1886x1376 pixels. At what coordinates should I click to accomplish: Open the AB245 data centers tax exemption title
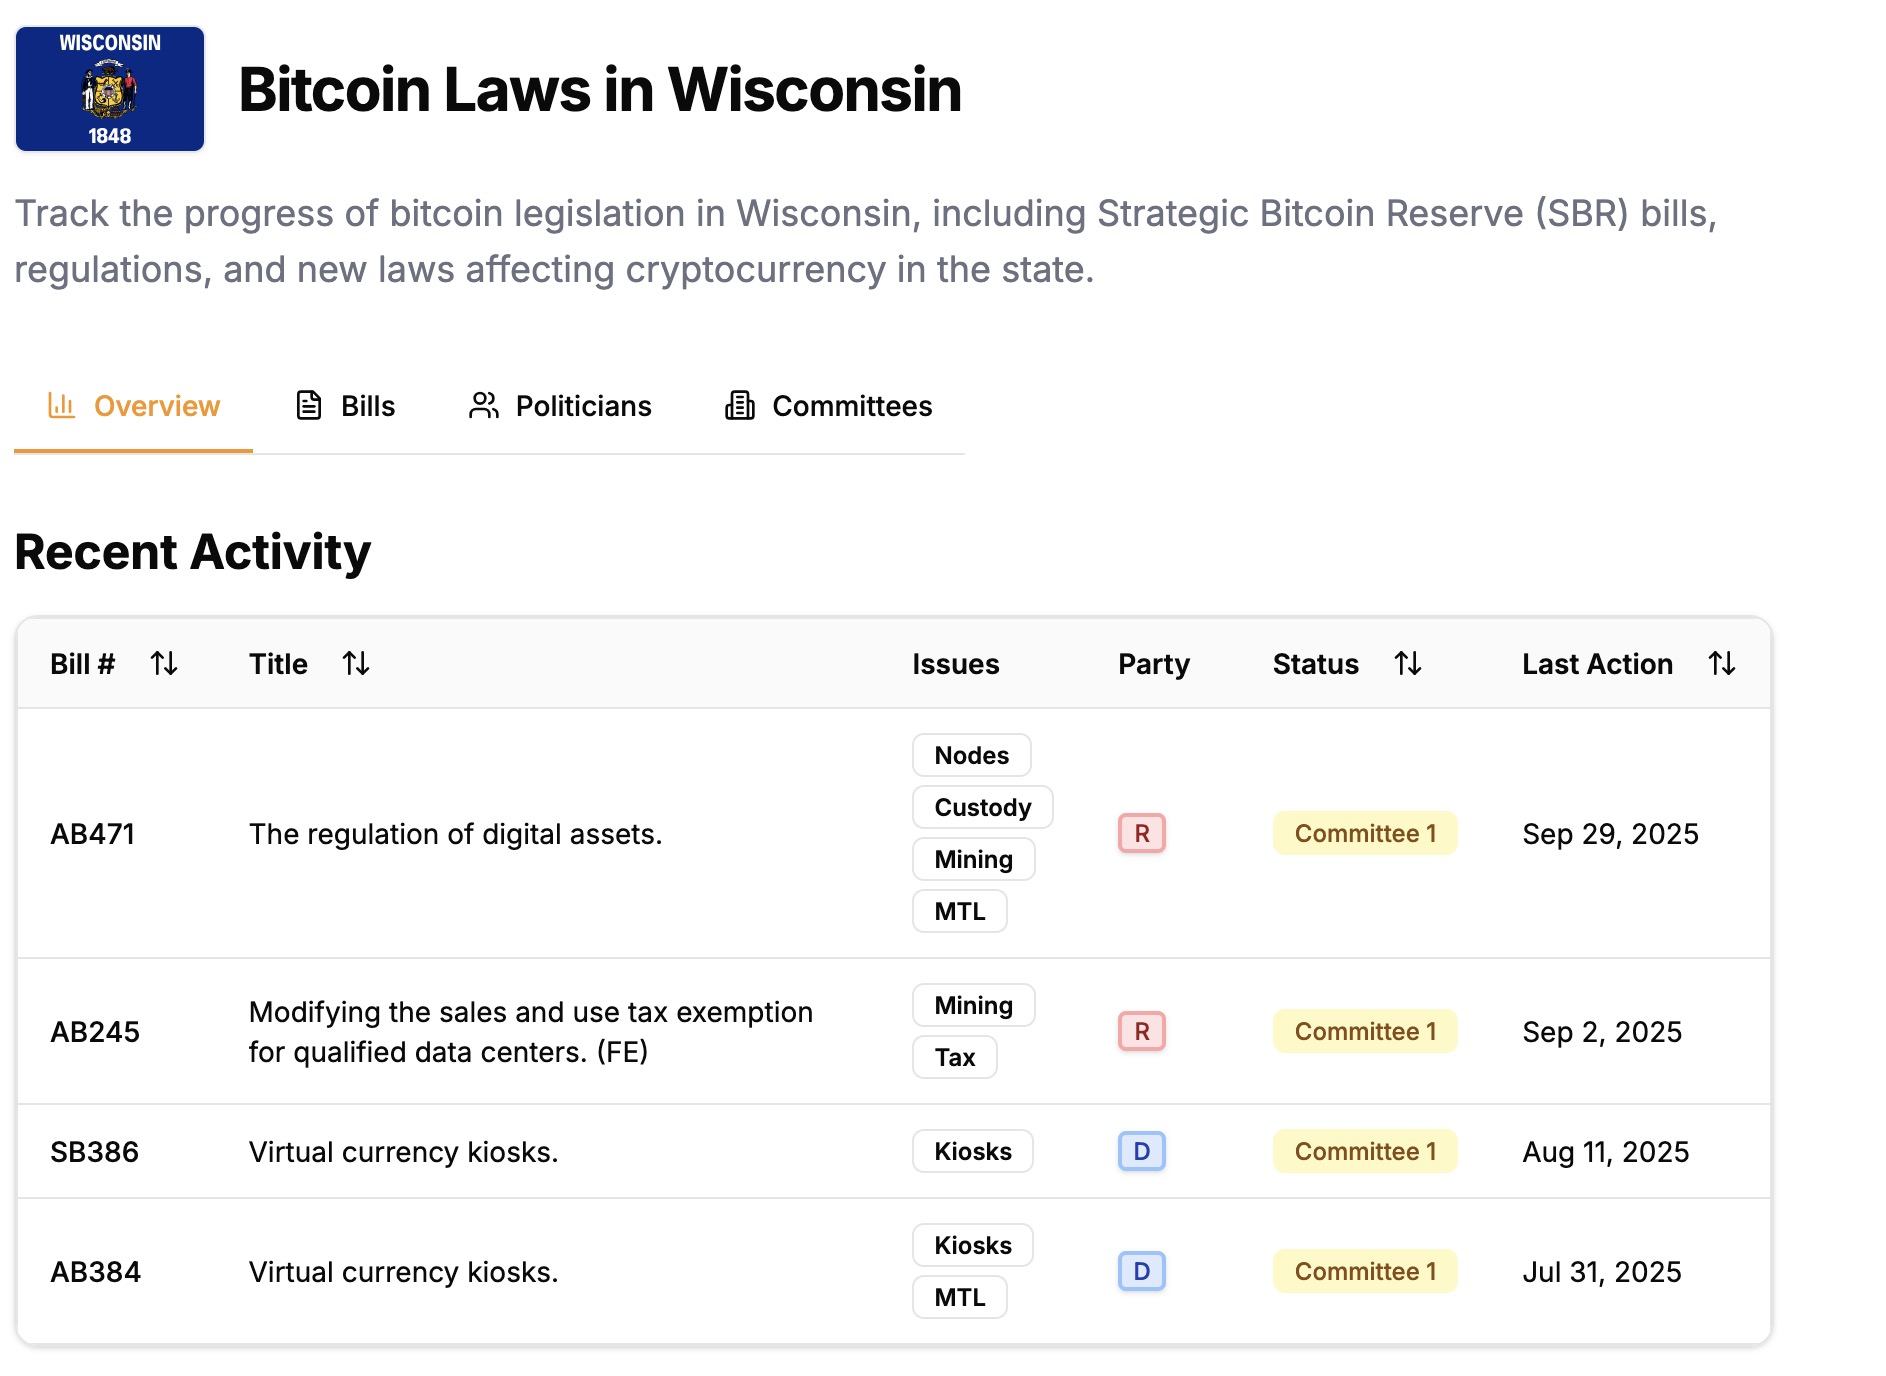coord(530,1031)
